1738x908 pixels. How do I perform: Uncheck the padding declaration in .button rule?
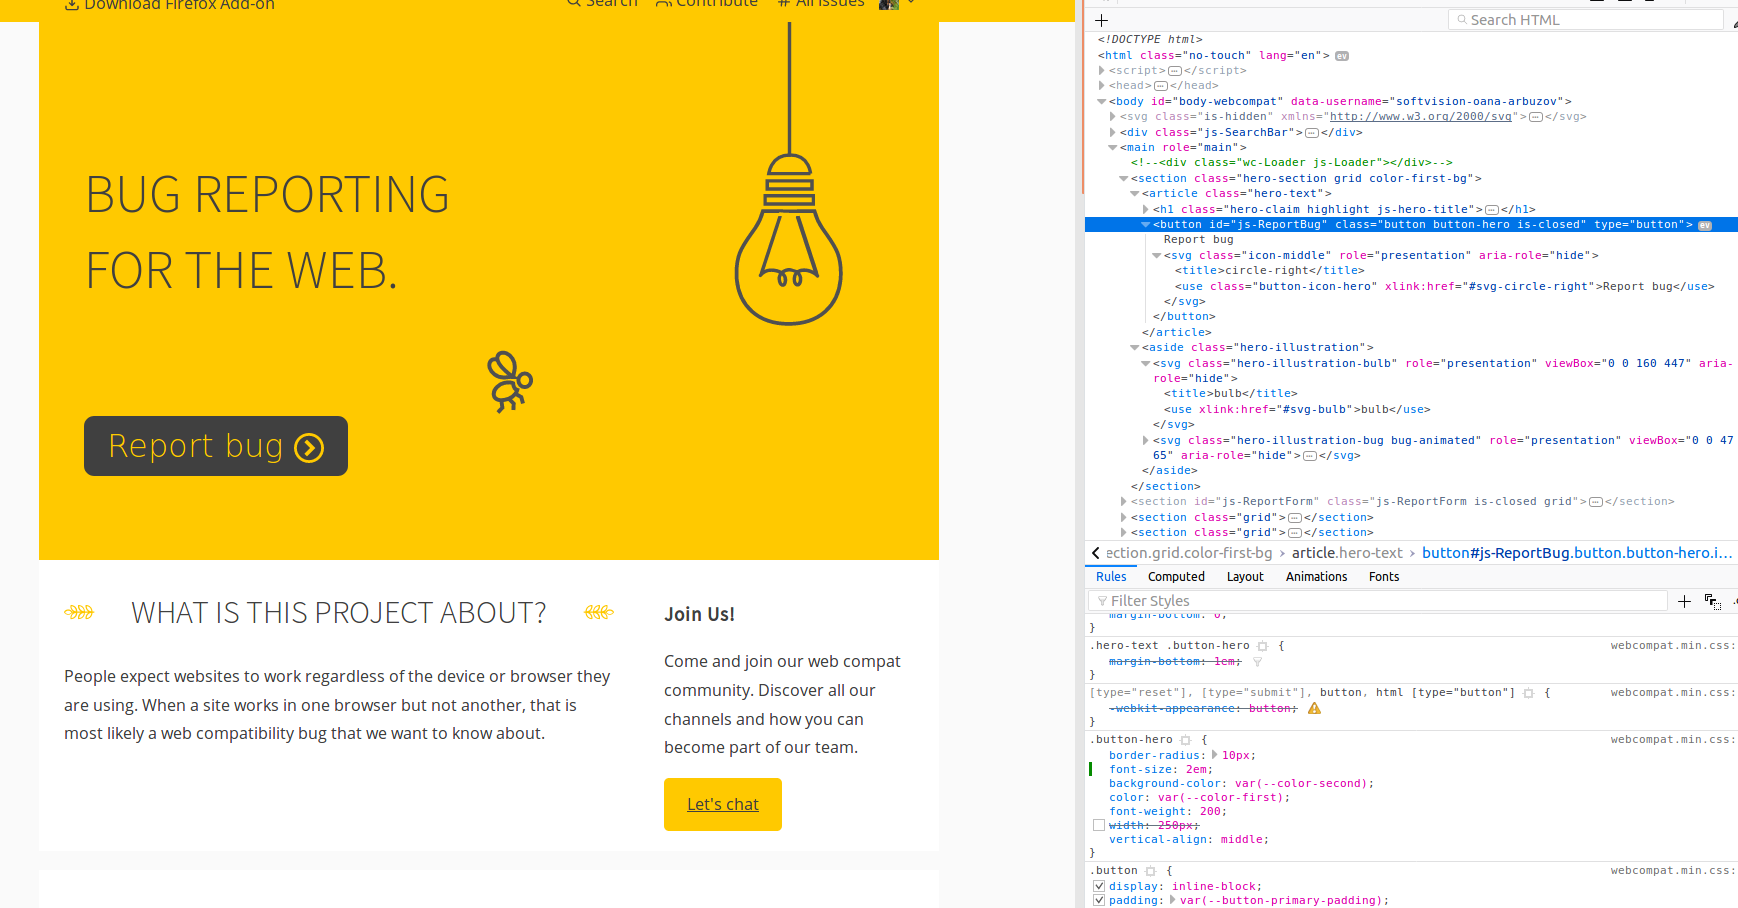pyautogui.click(x=1099, y=900)
